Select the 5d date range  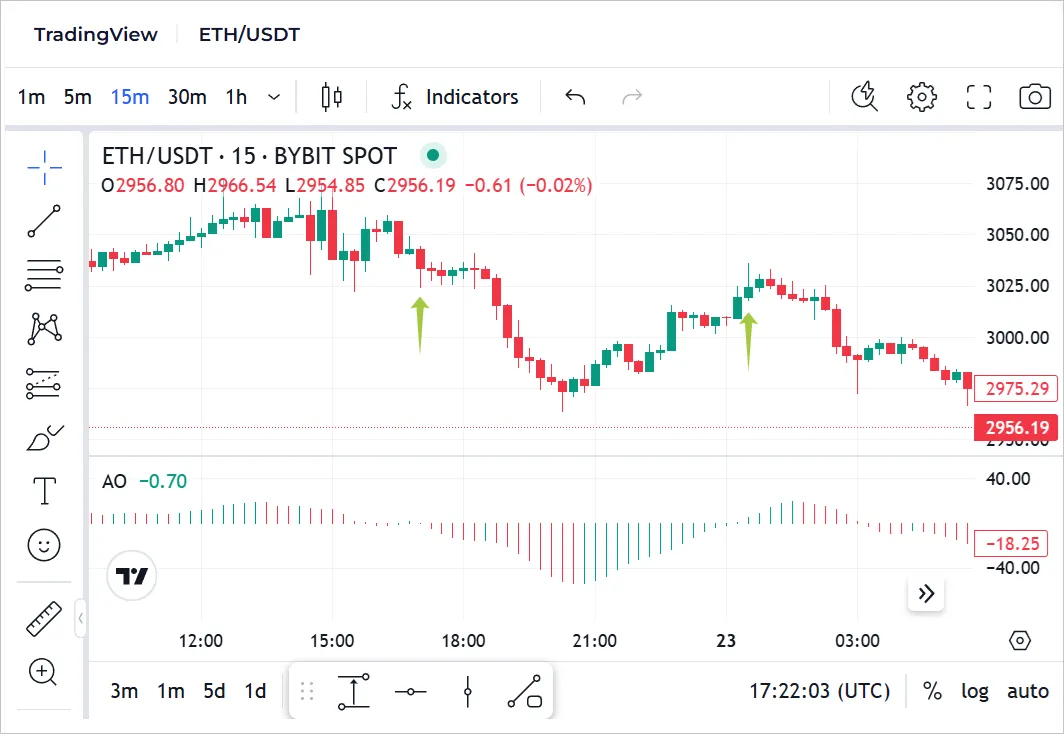coord(214,691)
